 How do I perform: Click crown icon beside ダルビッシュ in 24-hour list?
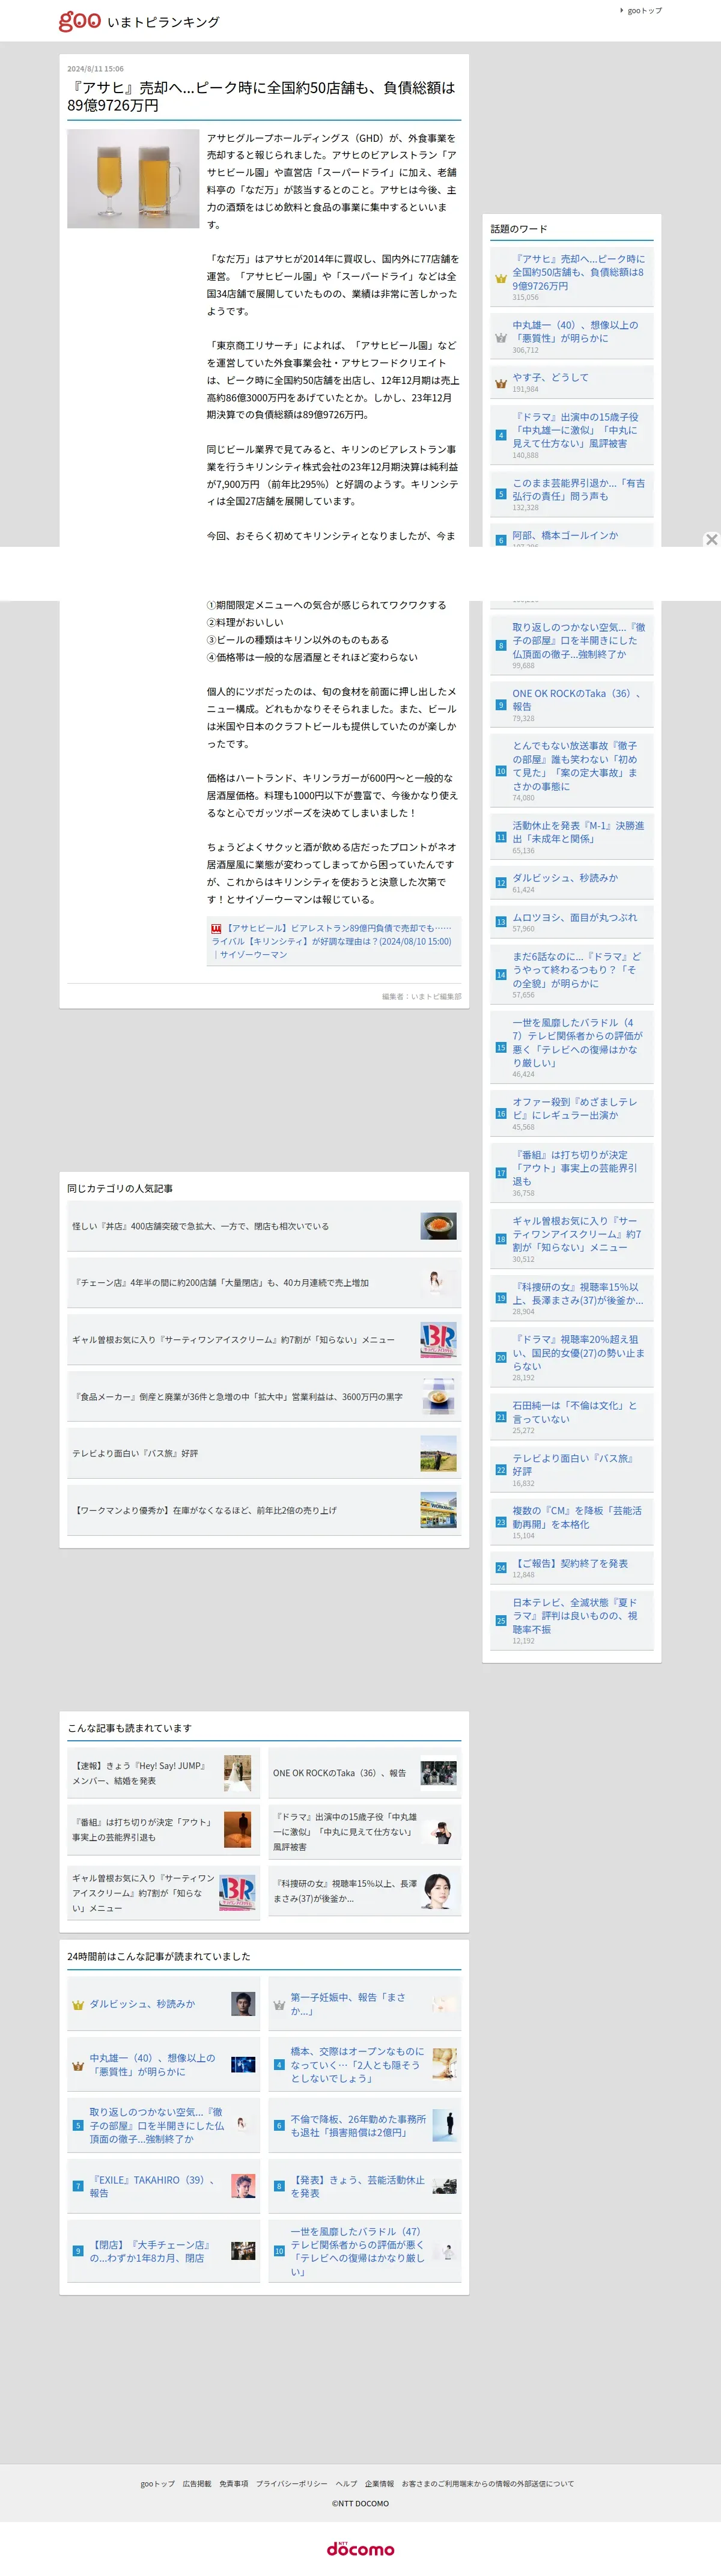[77, 2005]
